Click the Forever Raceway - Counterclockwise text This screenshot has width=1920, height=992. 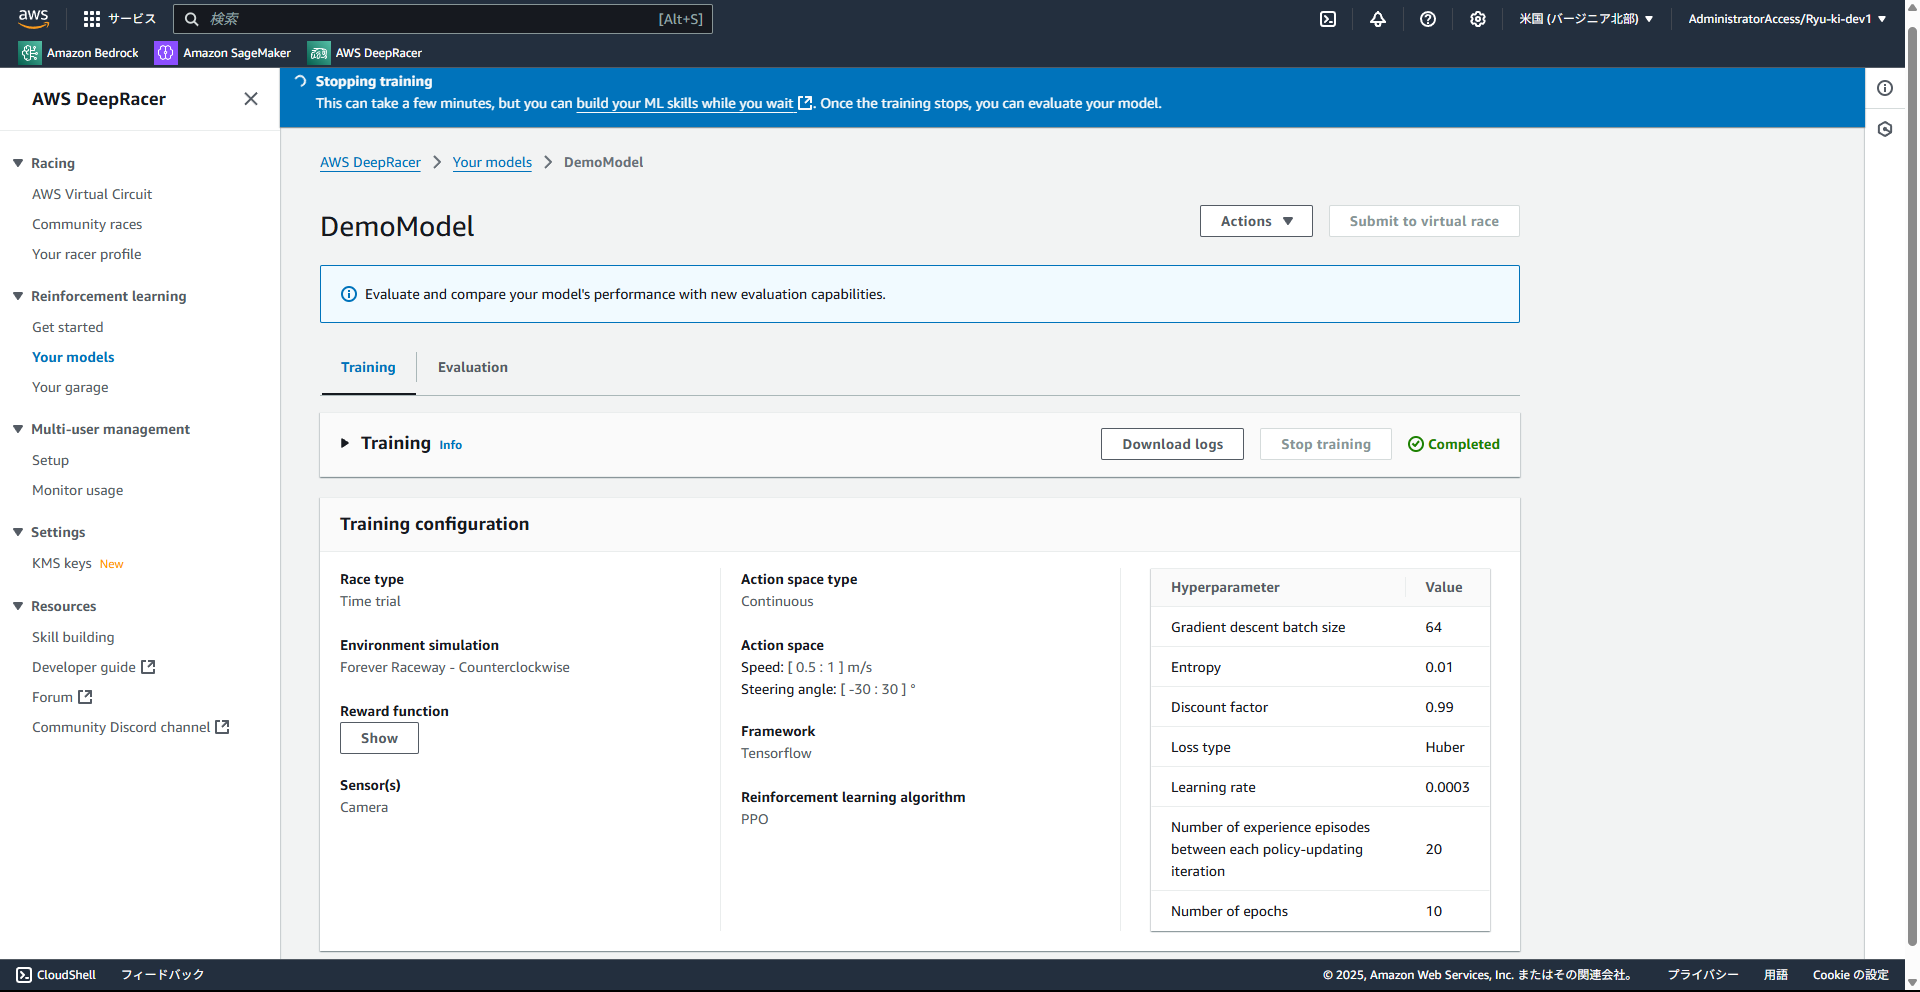pos(455,667)
